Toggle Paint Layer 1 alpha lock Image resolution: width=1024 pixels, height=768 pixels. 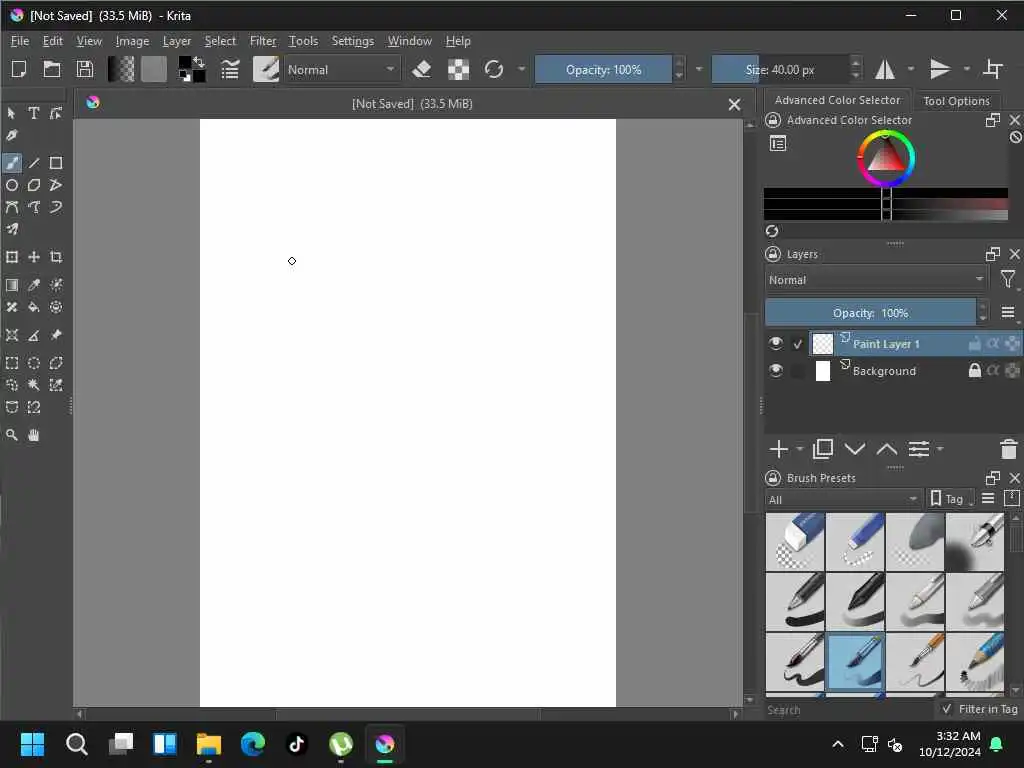pyautogui.click(x=993, y=344)
